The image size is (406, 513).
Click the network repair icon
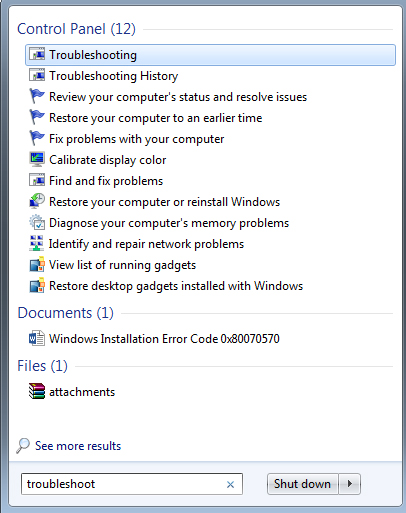(x=37, y=243)
